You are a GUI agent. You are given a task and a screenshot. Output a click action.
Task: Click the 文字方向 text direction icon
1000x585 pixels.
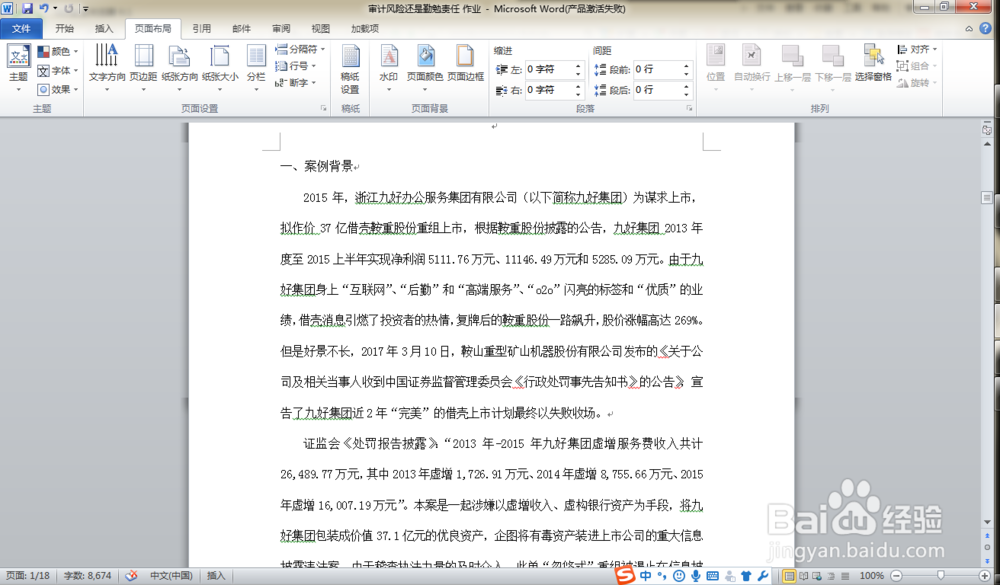click(107, 56)
